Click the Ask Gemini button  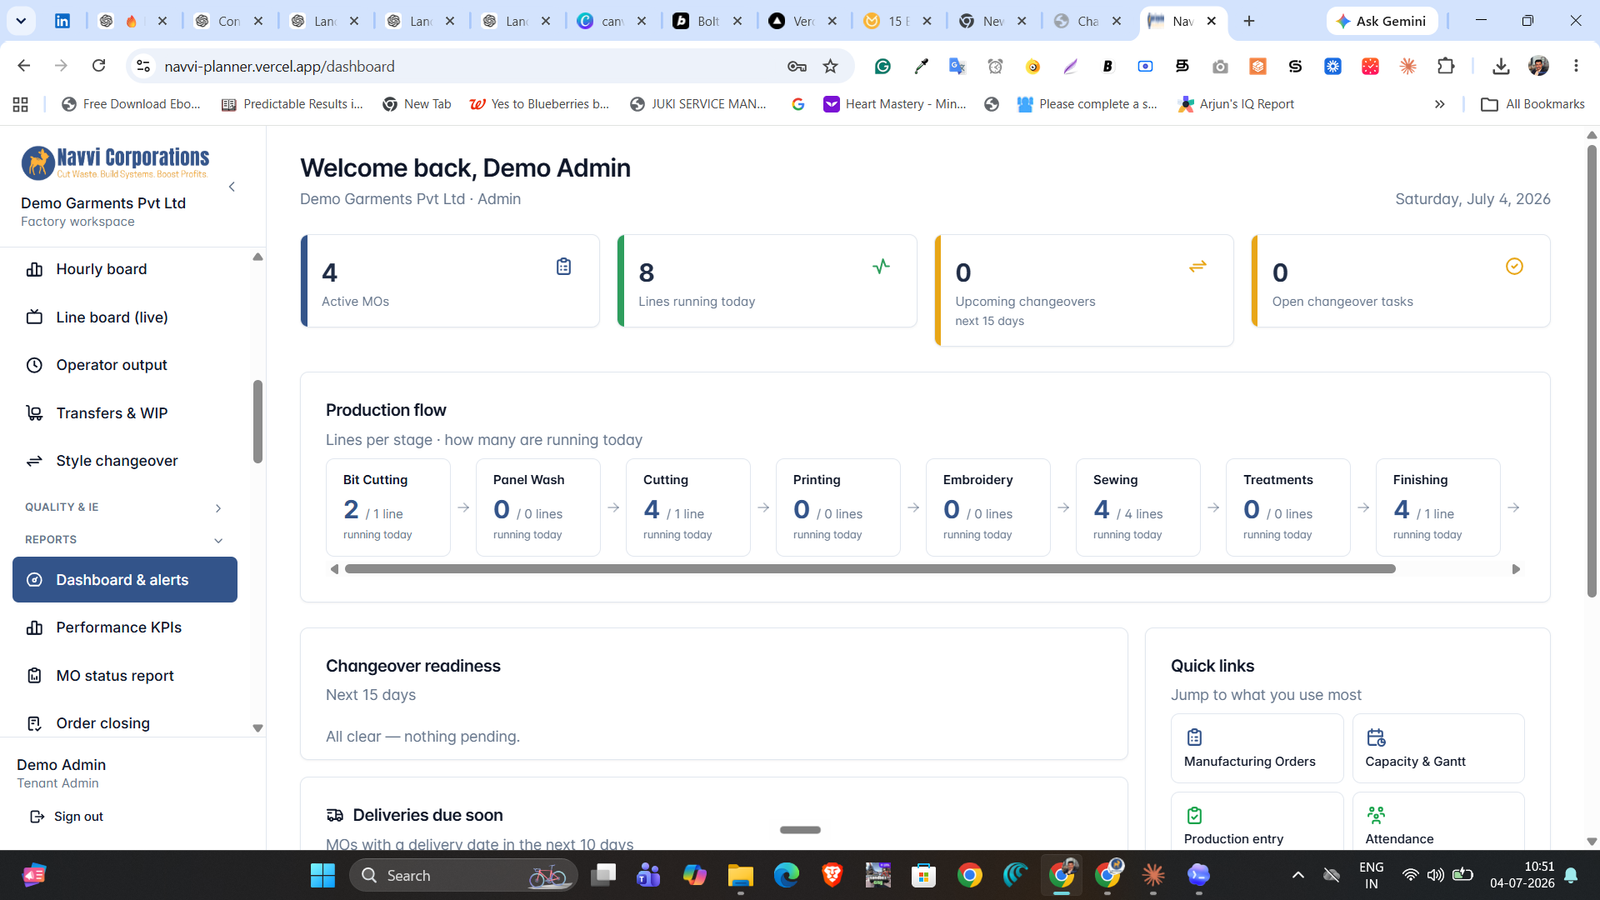(x=1382, y=21)
